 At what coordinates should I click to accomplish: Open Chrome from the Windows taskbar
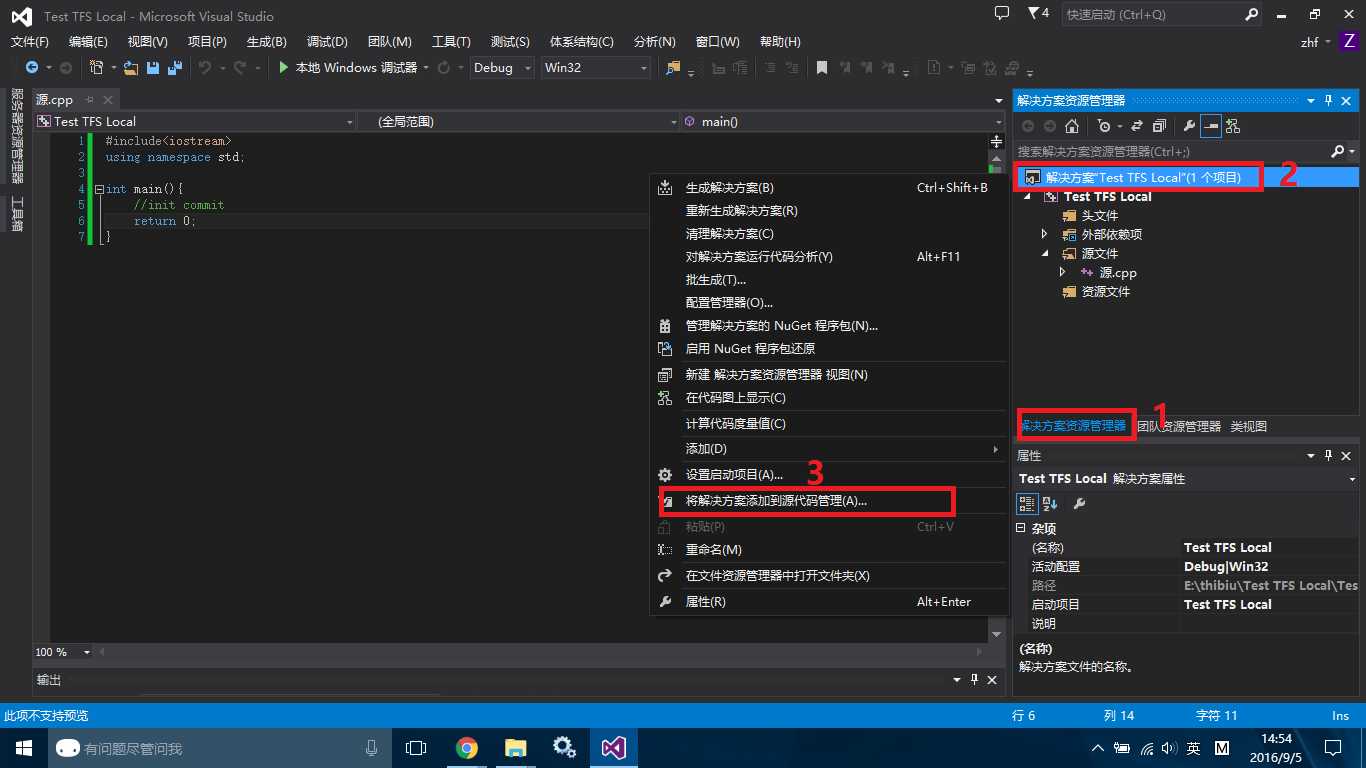(466, 748)
